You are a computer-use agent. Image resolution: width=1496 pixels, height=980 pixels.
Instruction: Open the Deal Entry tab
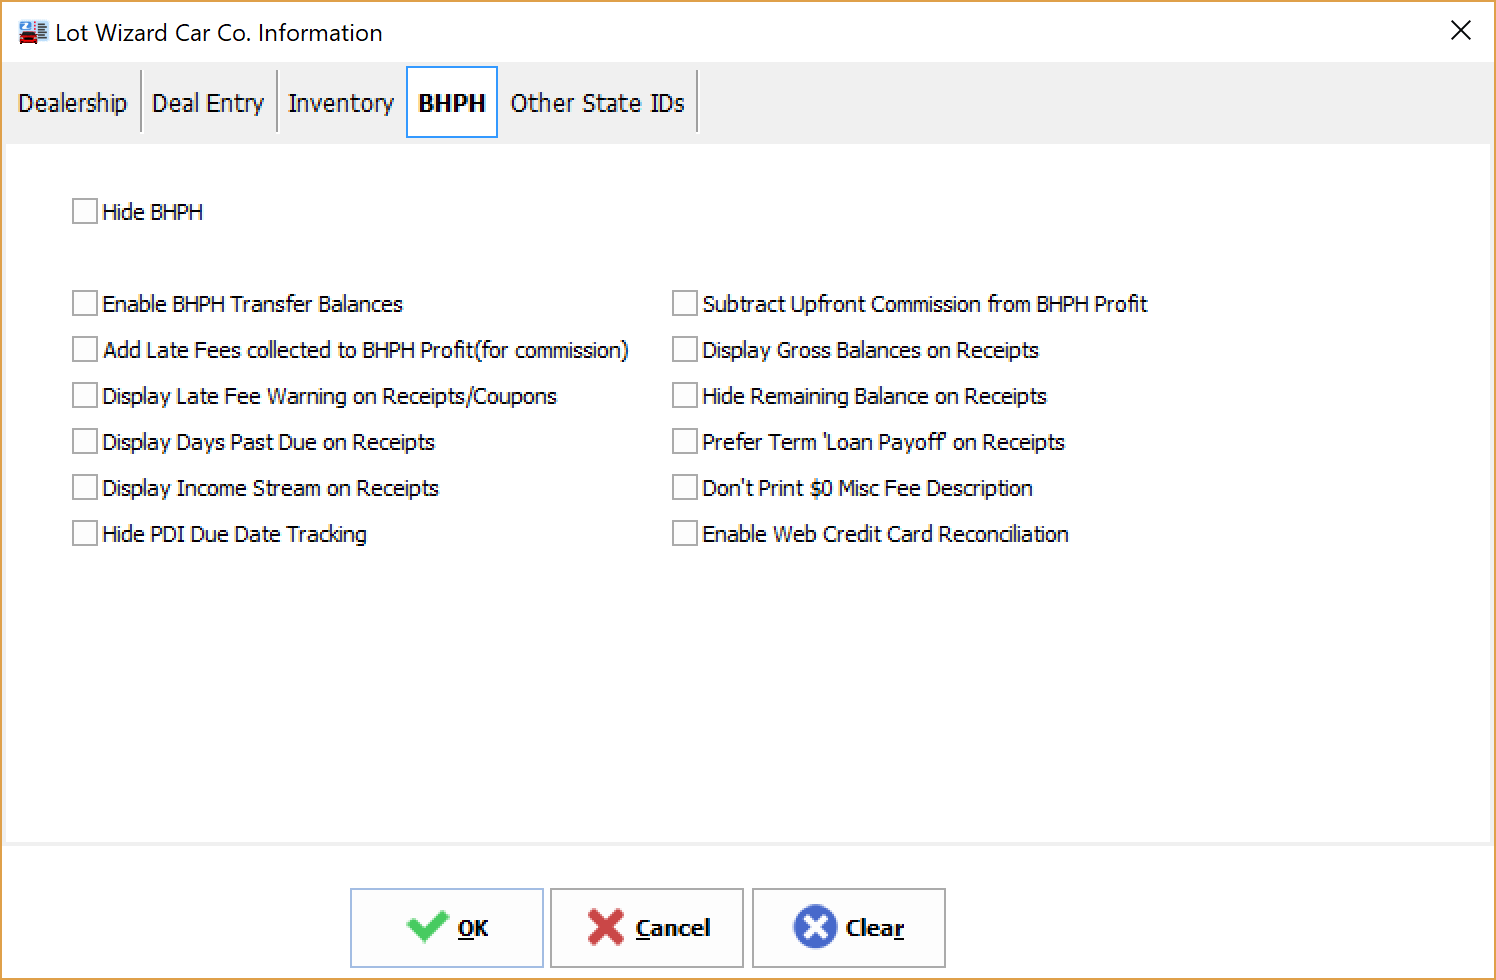tap(208, 102)
